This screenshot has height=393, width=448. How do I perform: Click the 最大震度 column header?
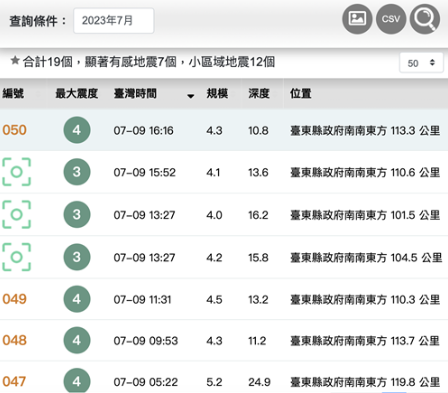tap(77, 94)
